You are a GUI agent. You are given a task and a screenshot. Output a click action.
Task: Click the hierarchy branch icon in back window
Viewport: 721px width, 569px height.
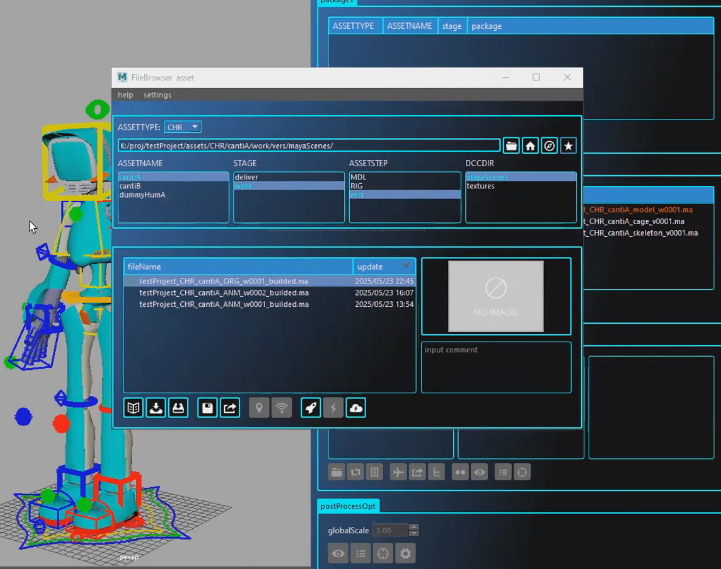click(x=436, y=472)
